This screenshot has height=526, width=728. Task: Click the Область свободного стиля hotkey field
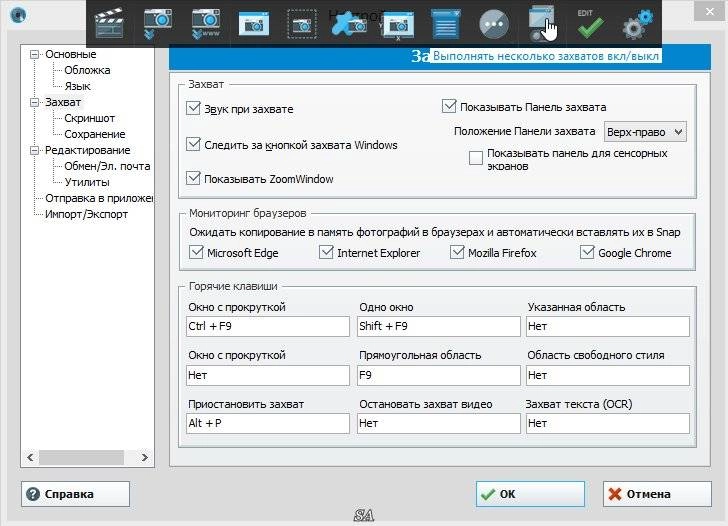608,375
